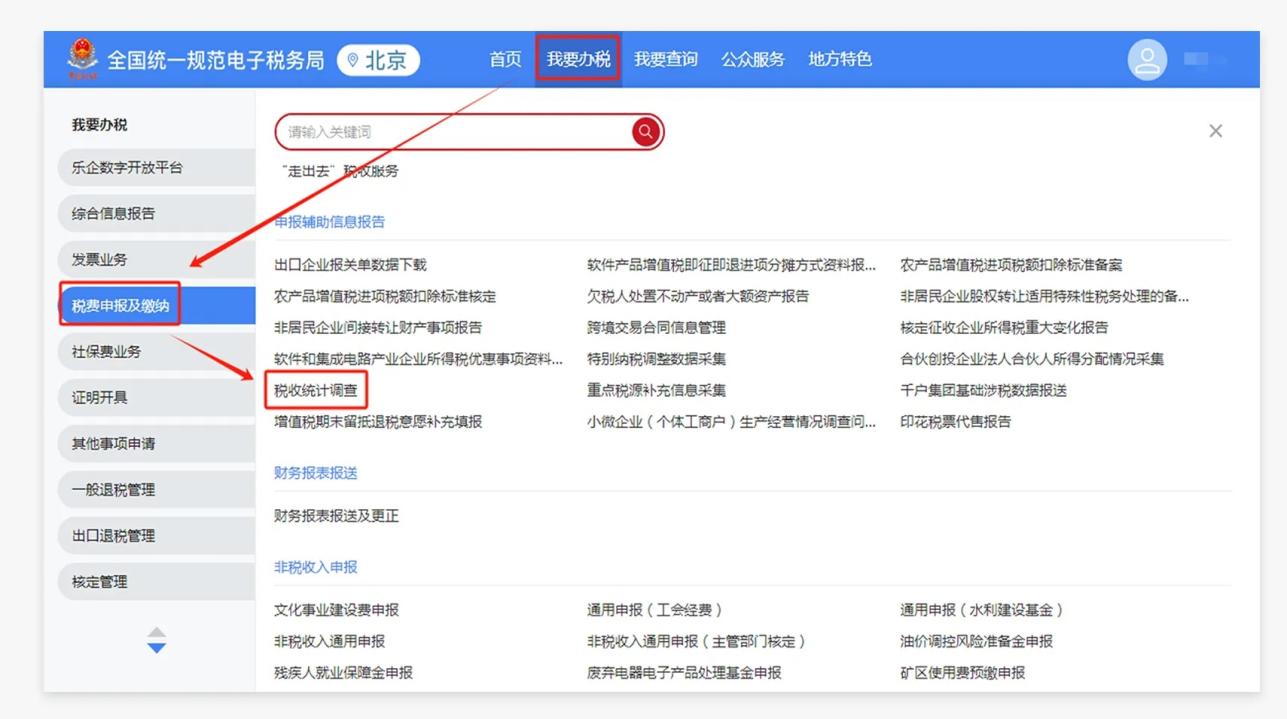
Task: Expand sidebar list with down arrow
Action: click(x=157, y=648)
